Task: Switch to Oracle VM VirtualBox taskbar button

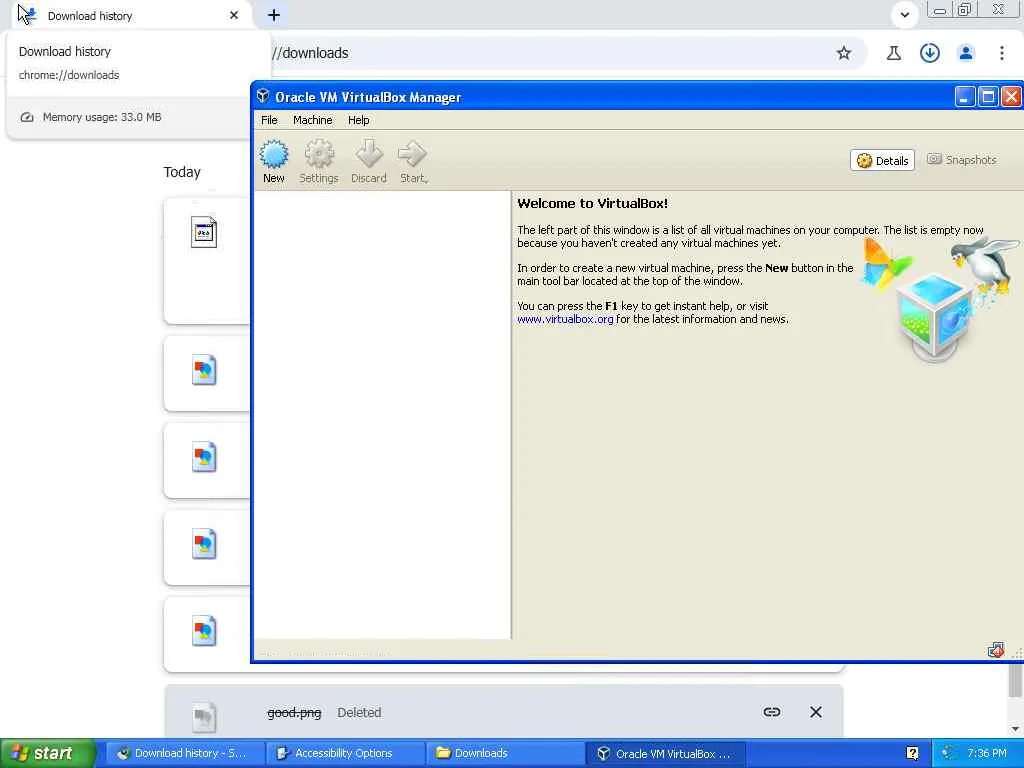Action: coord(666,753)
